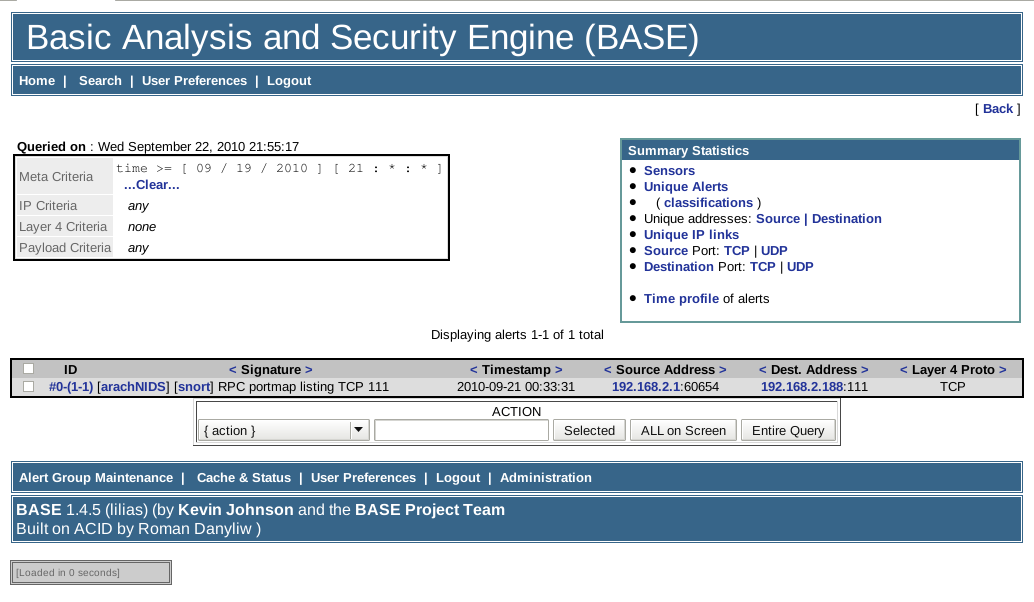Click the '<' sort arrow before Layer 4 Proto

(904, 370)
